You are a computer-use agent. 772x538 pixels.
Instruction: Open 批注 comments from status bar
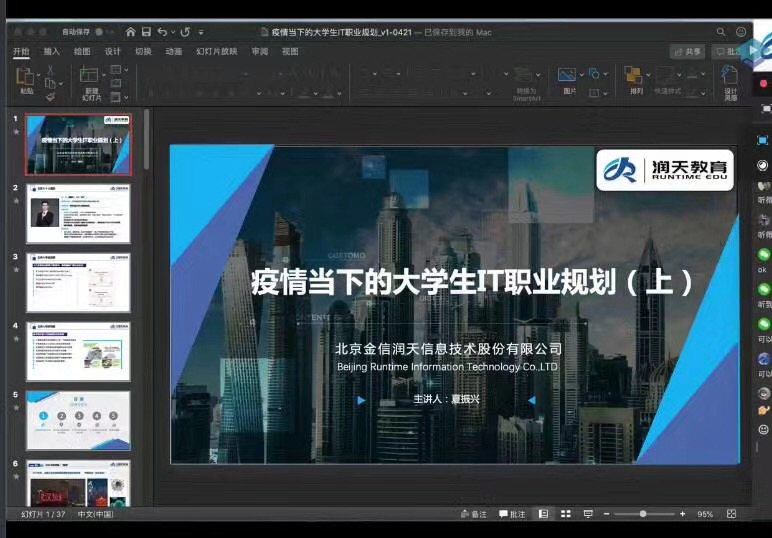[511, 514]
